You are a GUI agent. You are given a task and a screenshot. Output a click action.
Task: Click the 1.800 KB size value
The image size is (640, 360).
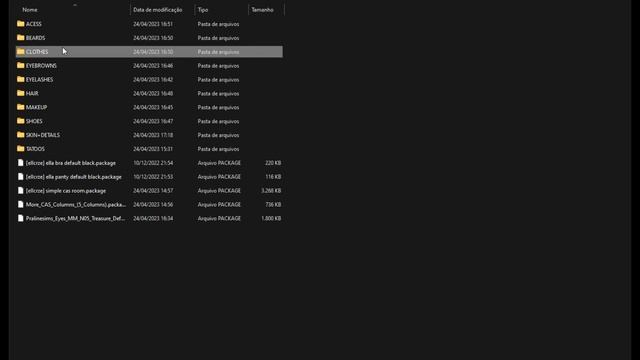pyautogui.click(x=271, y=218)
